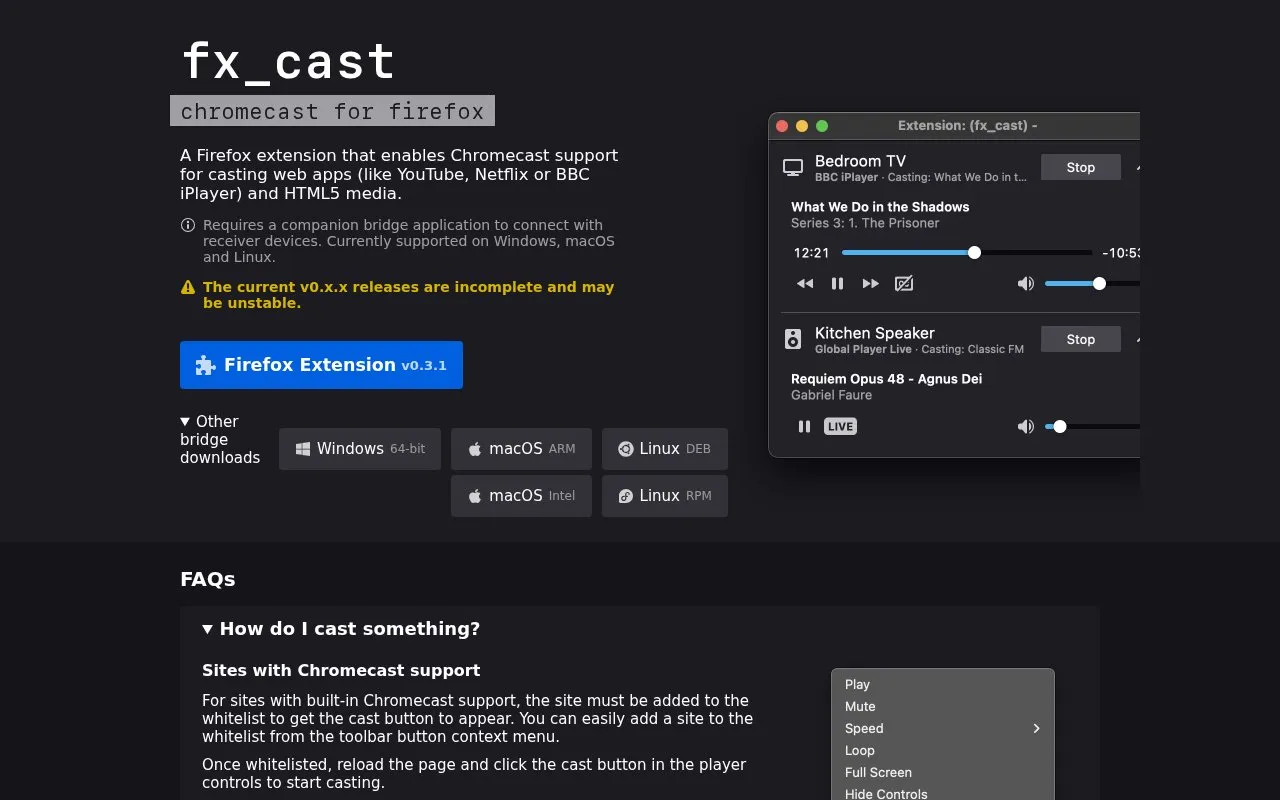
Task: Collapse the Other bridge downloads section
Action: pos(220,440)
